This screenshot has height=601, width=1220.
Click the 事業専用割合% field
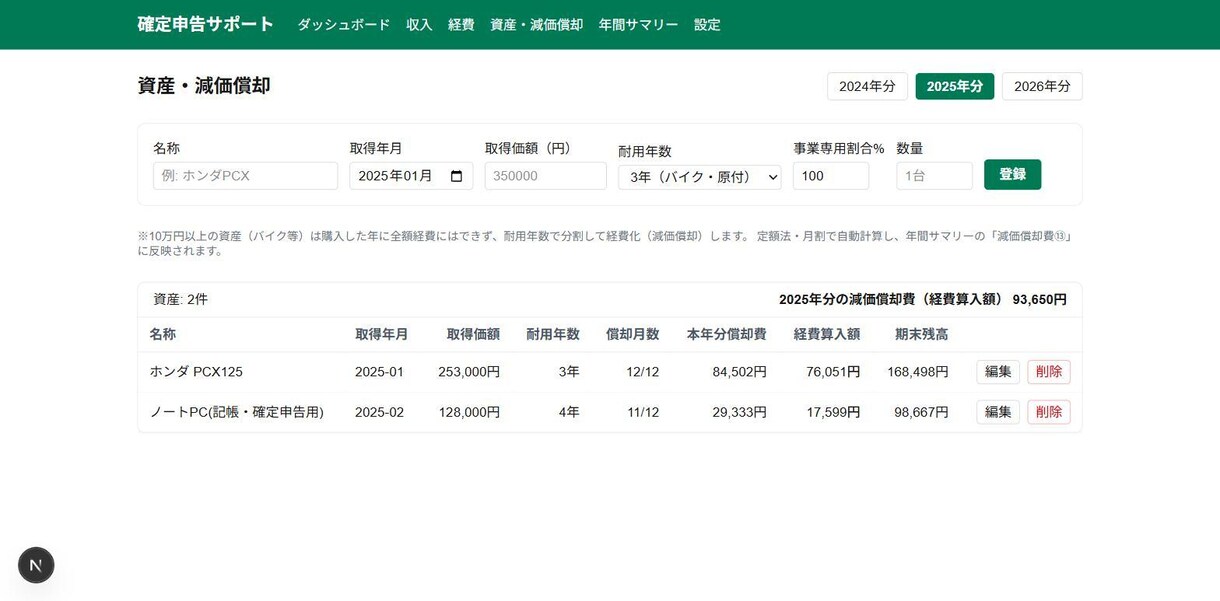point(831,176)
